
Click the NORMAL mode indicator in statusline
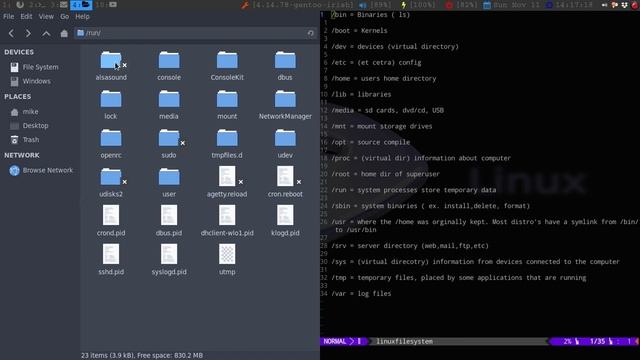(334, 342)
